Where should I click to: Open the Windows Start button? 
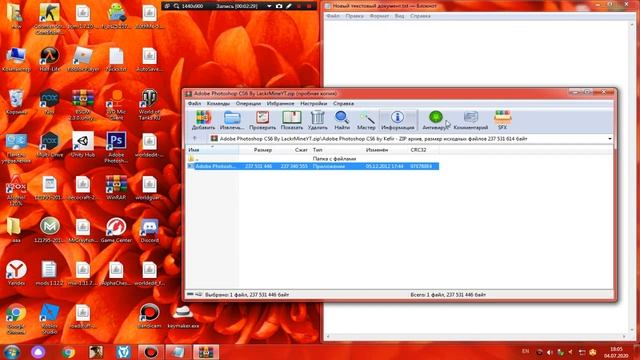(x=12, y=352)
